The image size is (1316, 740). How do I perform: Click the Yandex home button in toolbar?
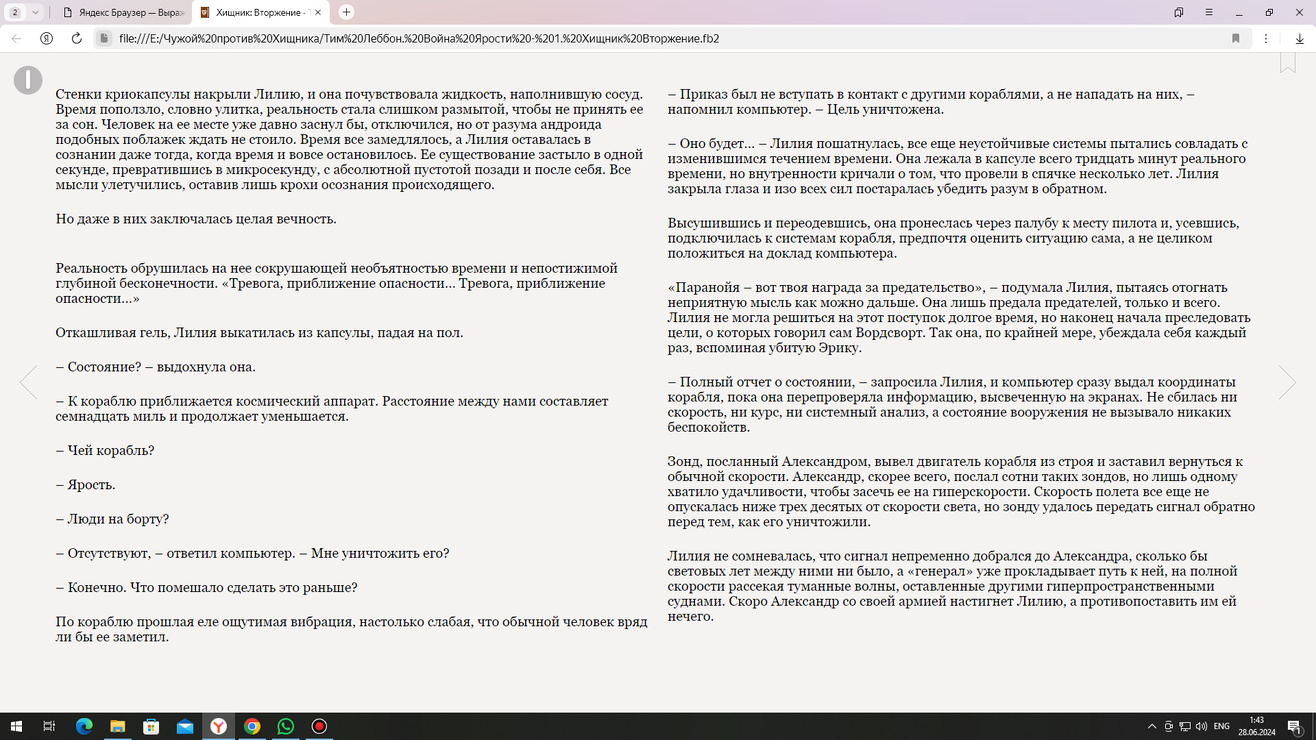click(x=46, y=38)
